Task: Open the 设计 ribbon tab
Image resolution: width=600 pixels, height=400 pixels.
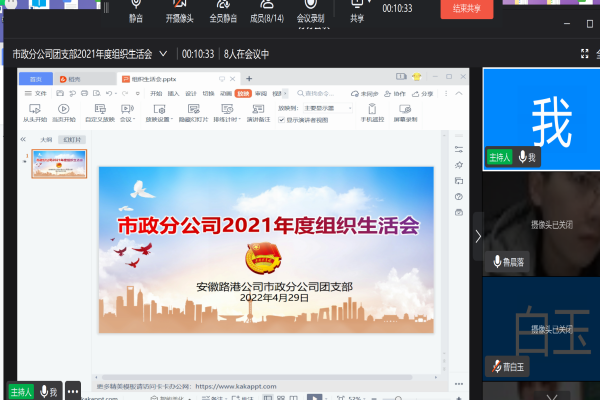Action: (x=191, y=93)
